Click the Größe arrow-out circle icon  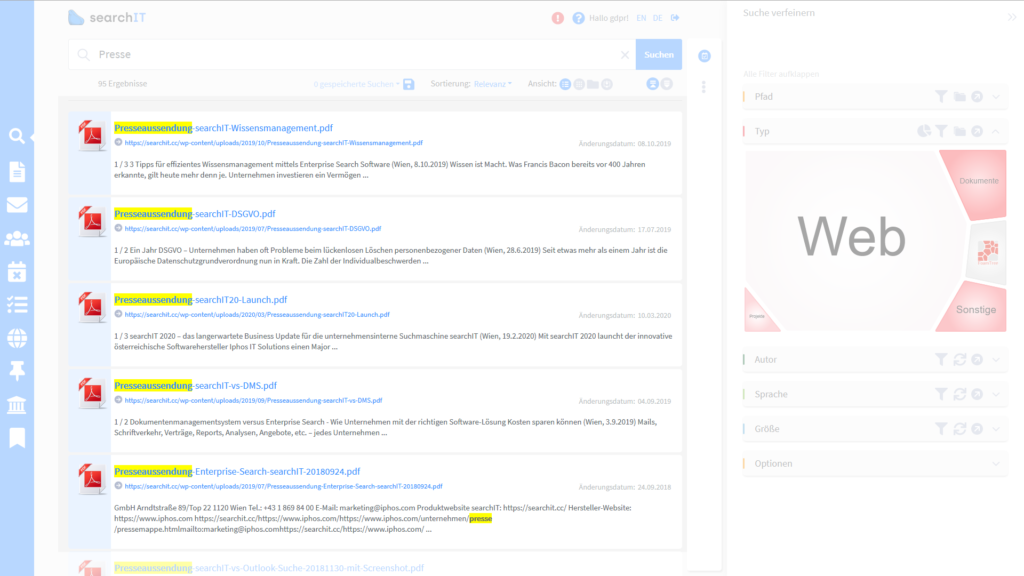(x=977, y=428)
